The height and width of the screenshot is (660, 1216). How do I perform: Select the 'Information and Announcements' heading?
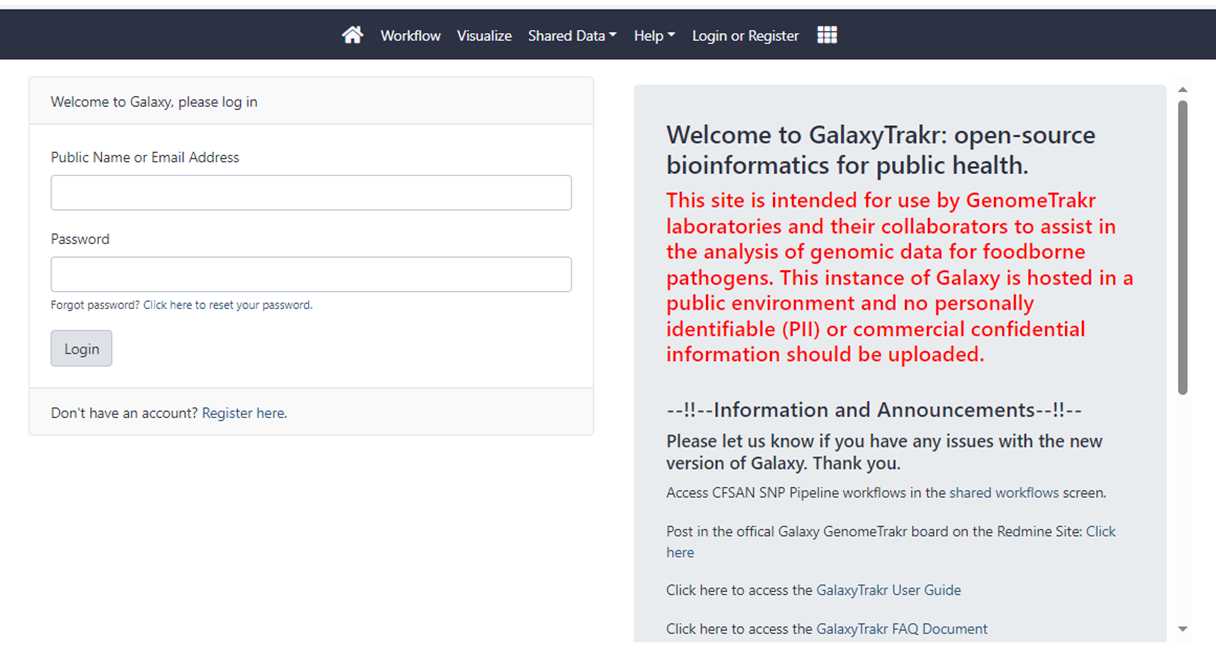coord(875,410)
